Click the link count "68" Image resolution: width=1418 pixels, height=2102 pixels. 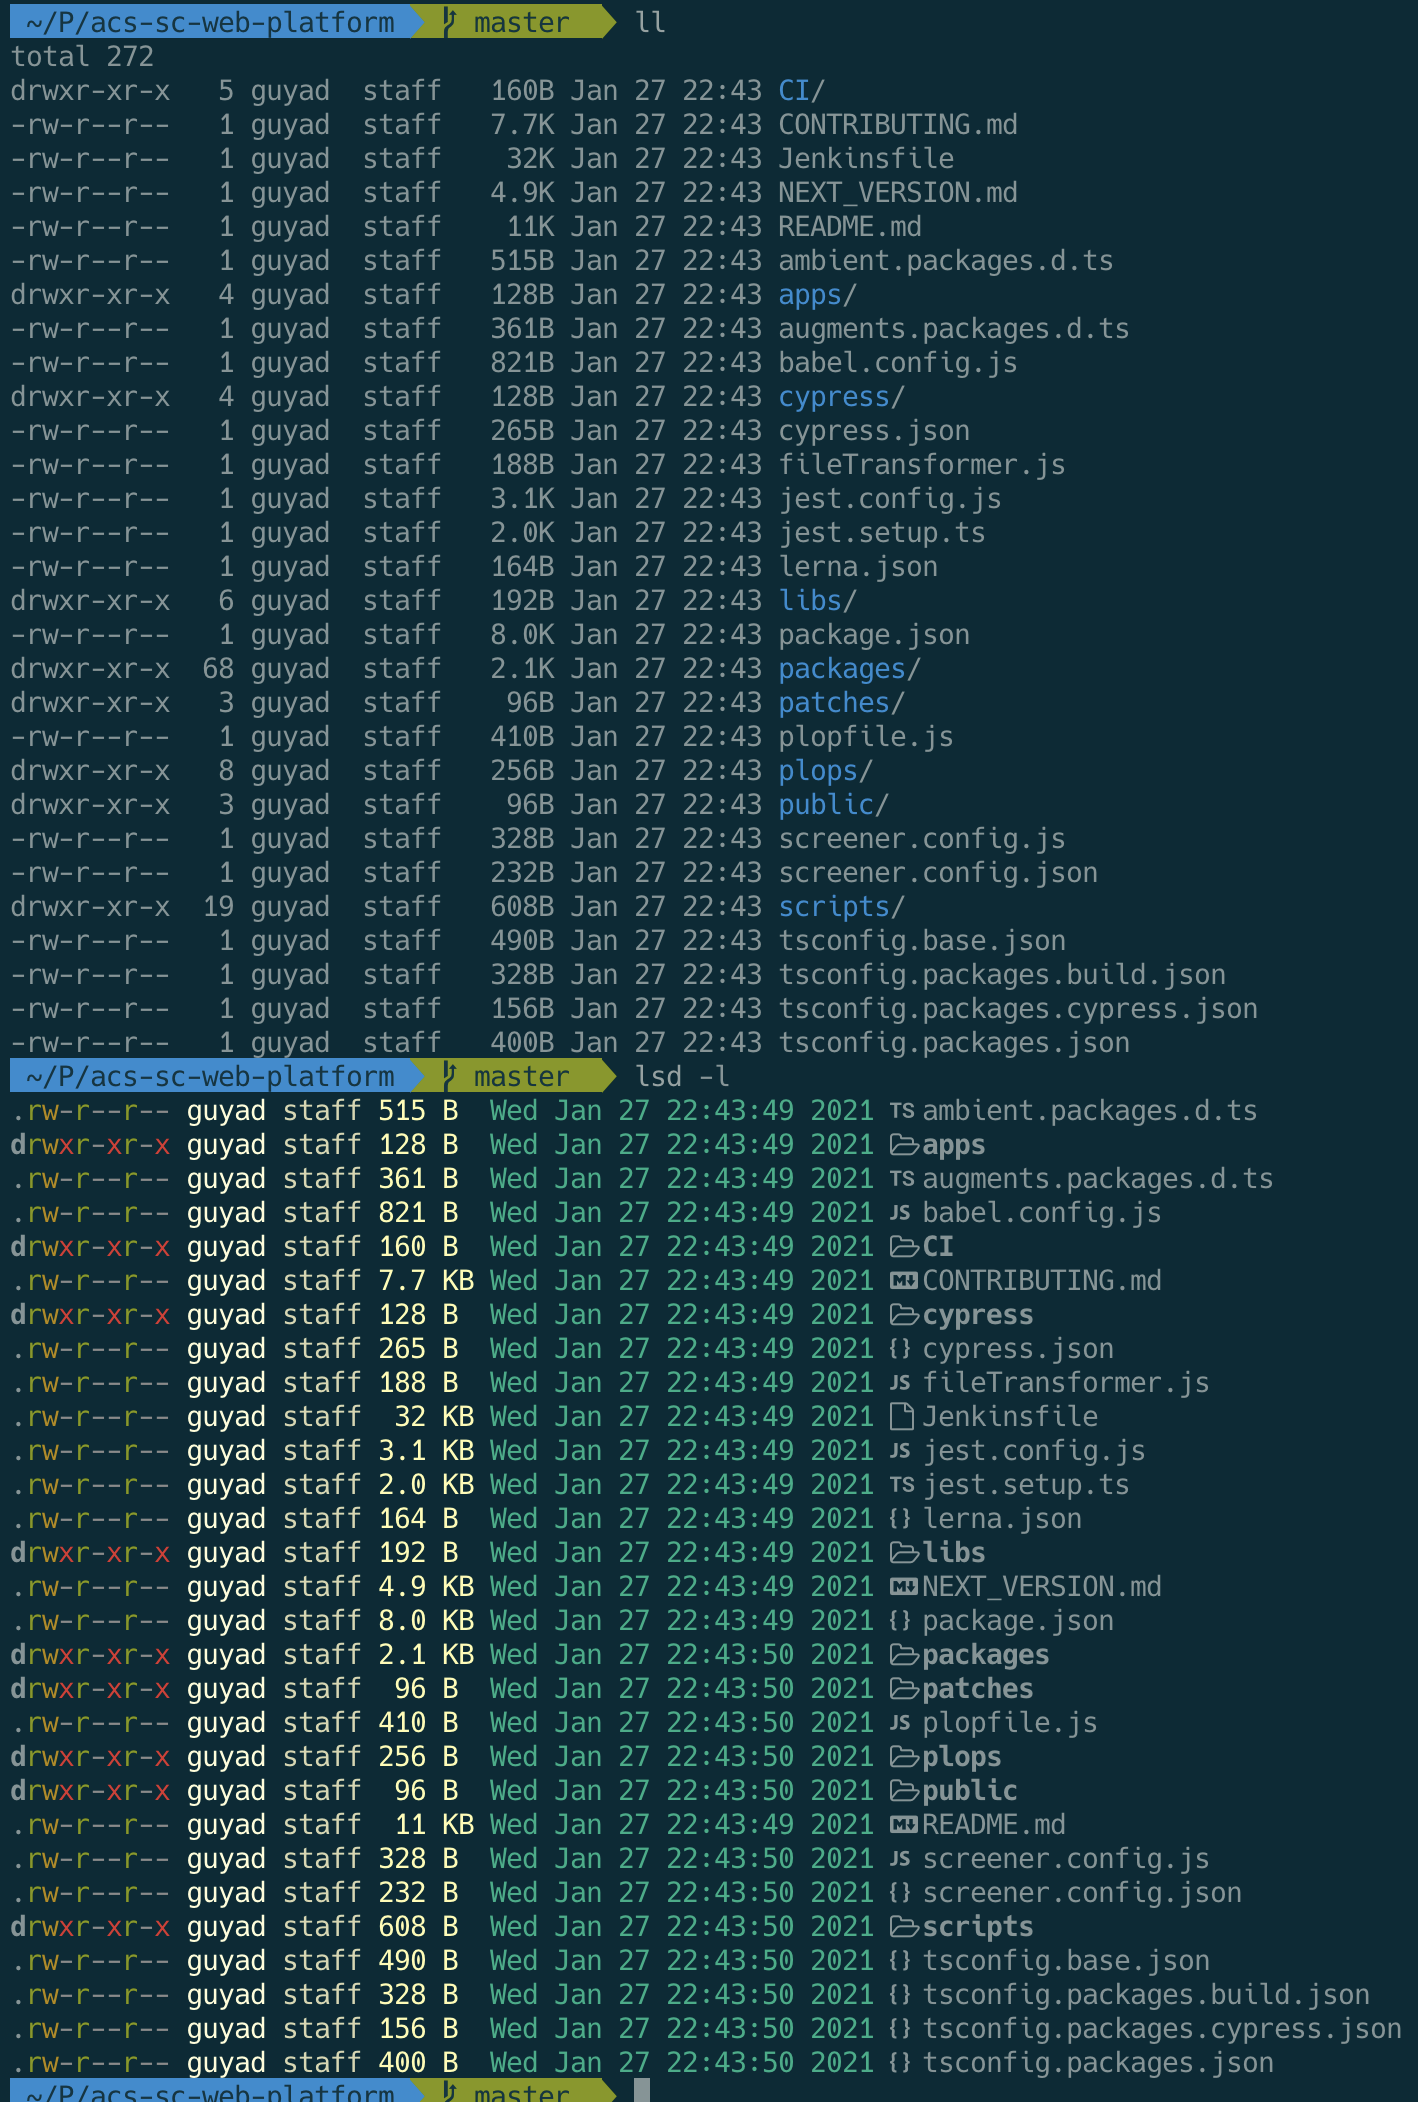(218, 669)
